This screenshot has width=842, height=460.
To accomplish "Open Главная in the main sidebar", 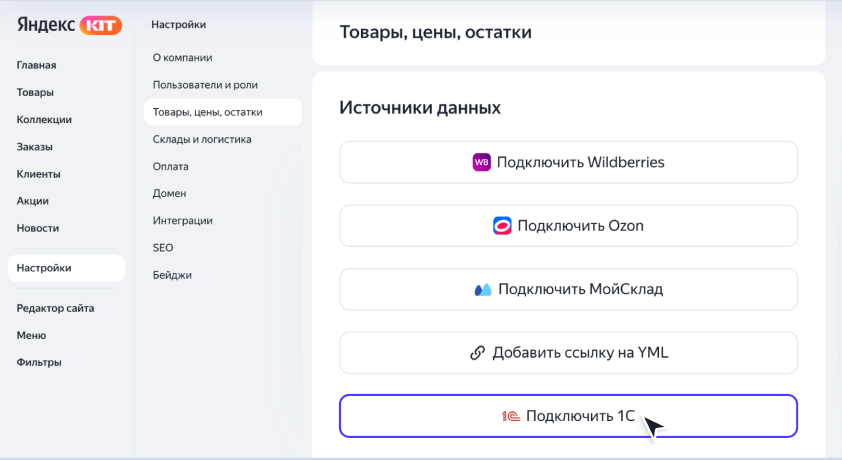I will tap(37, 65).
